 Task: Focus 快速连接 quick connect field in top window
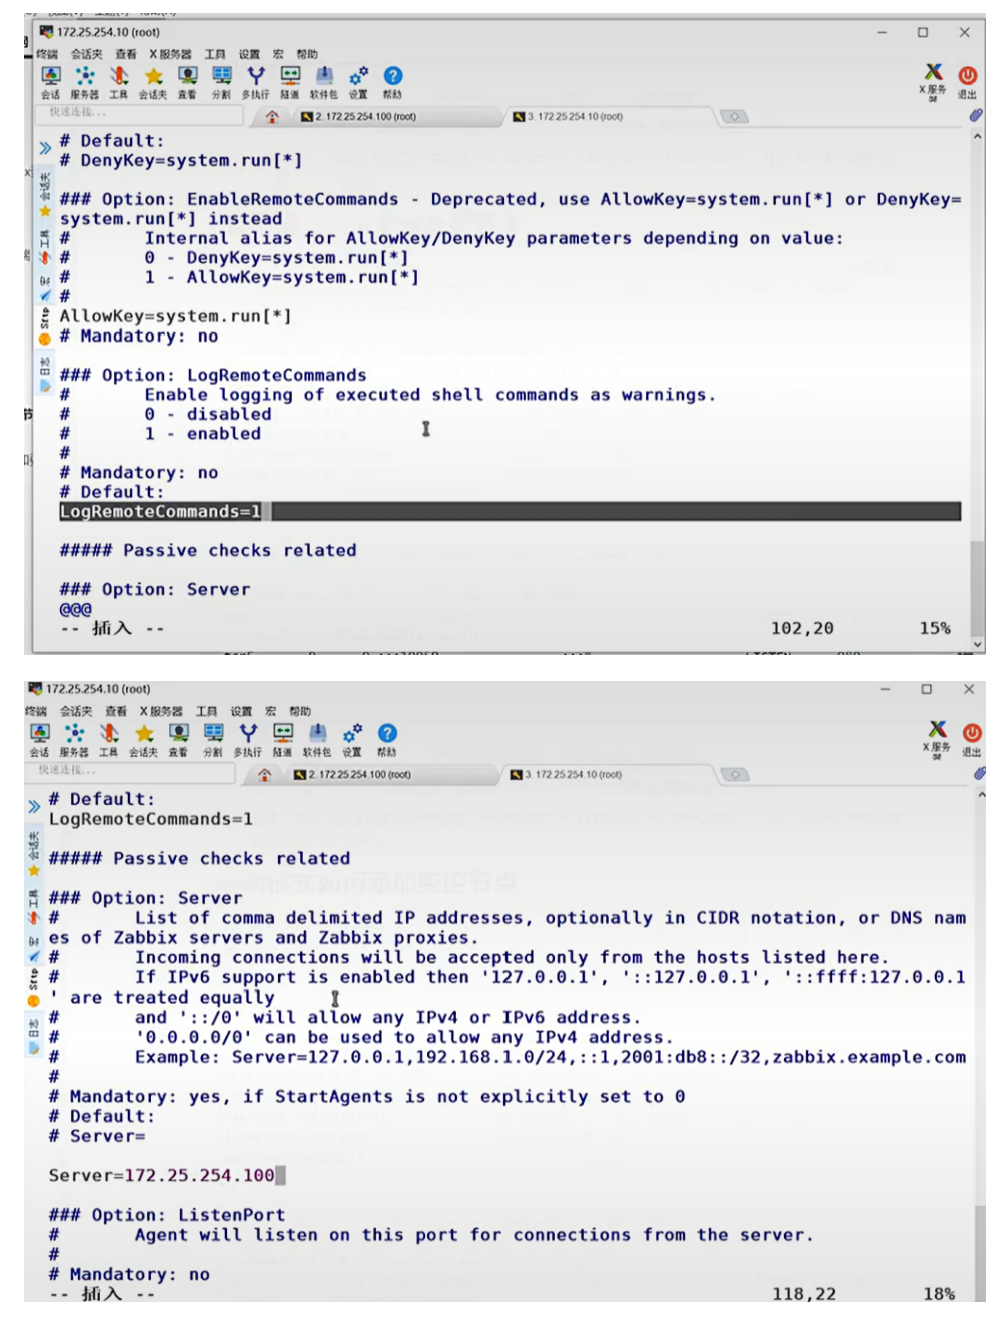point(138,113)
